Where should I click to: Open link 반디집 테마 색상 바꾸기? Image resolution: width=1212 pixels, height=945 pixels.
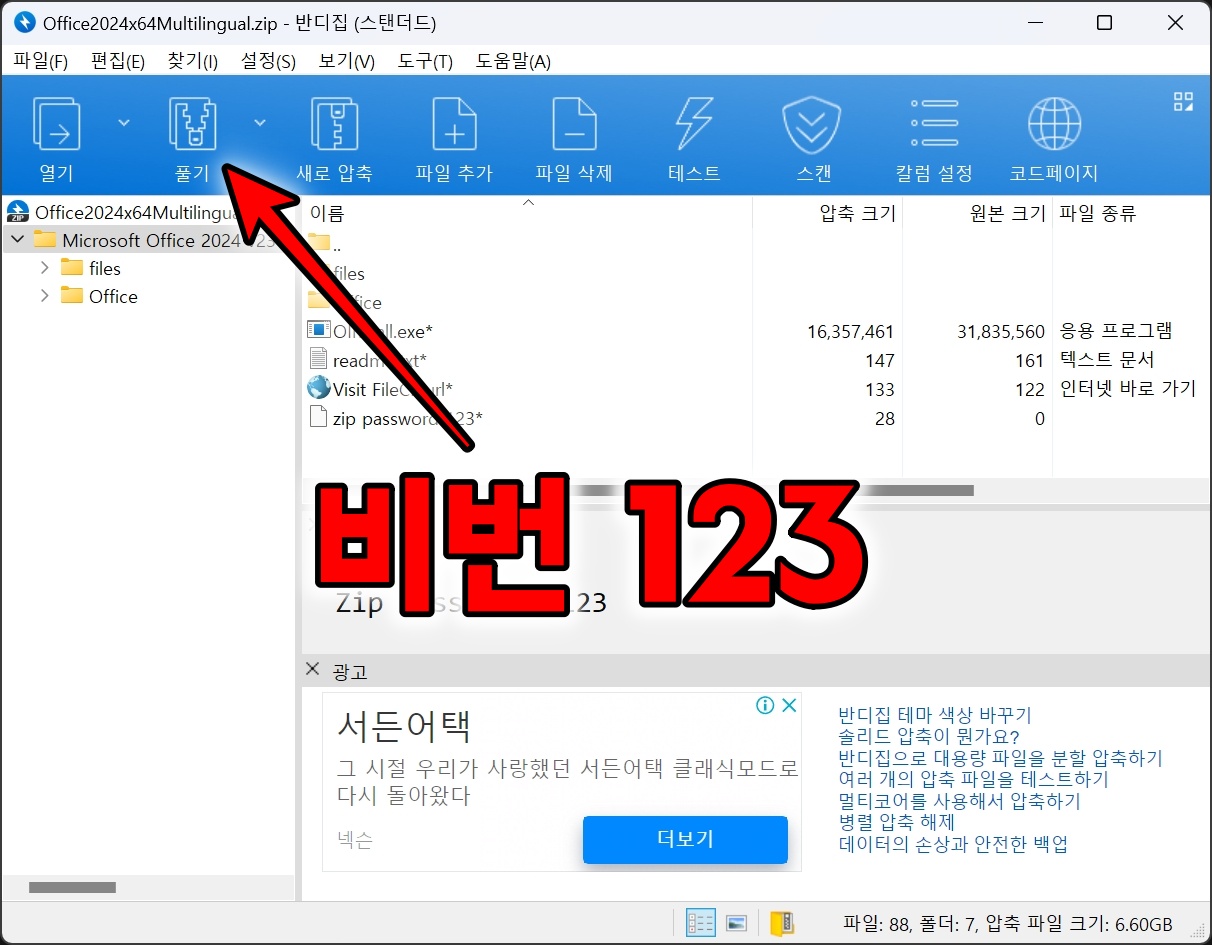(x=935, y=715)
